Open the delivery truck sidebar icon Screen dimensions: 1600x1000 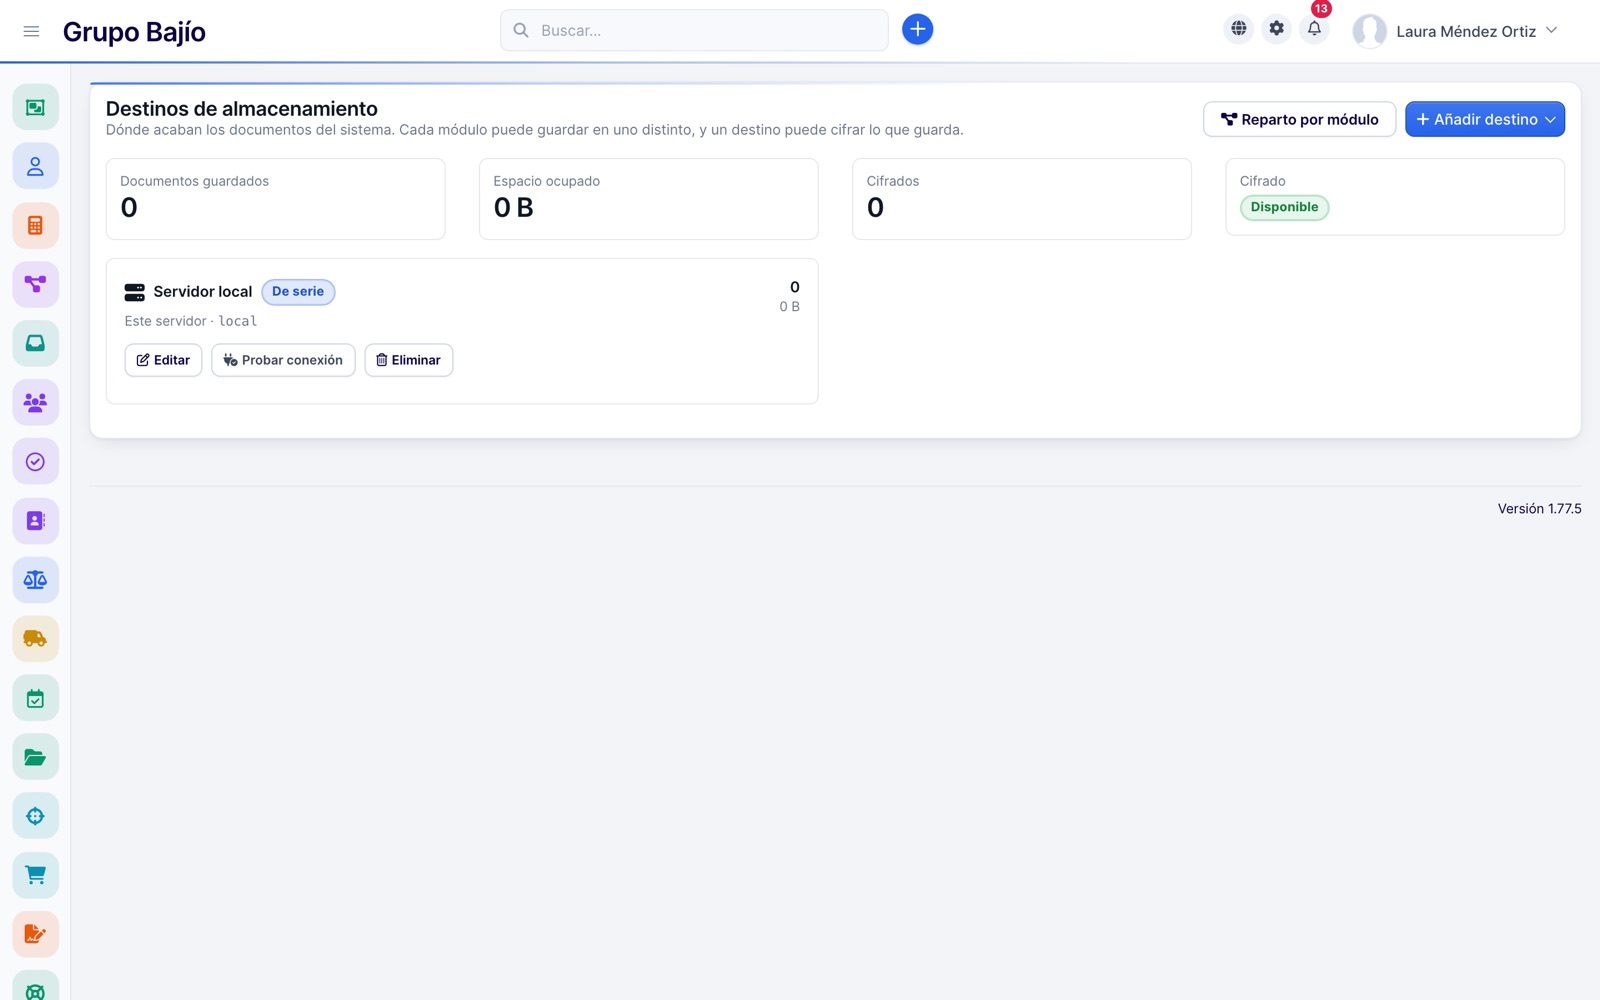35,638
